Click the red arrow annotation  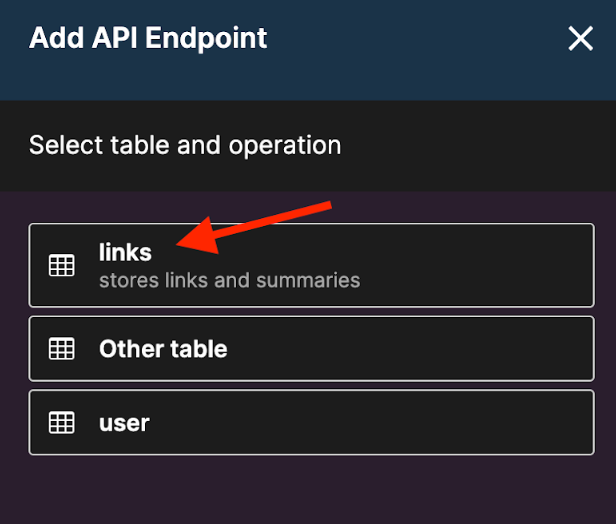tap(254, 228)
